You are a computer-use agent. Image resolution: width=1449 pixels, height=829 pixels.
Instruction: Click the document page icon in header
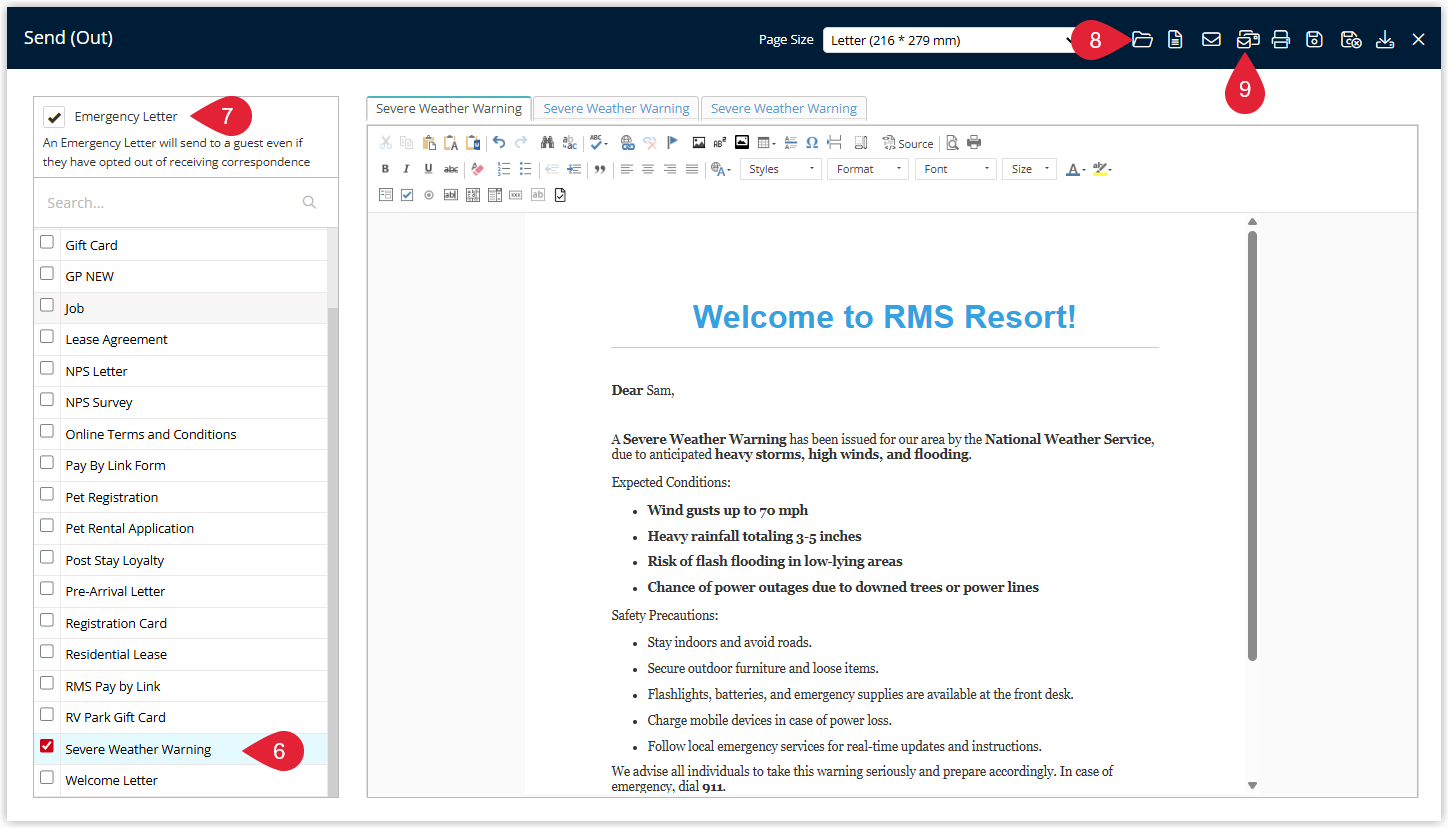pos(1176,40)
